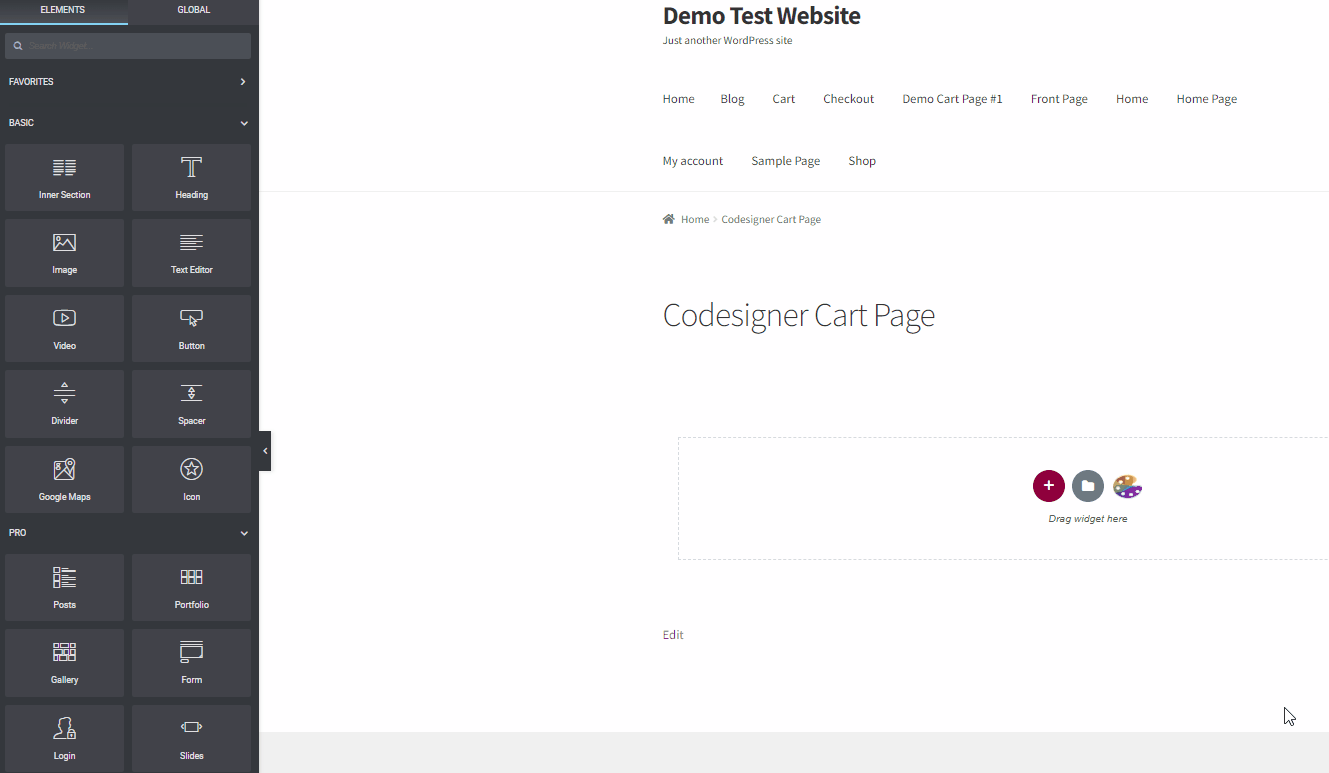This screenshot has height=773, width=1329.
Task: Select the Gallery widget
Action: point(64,663)
